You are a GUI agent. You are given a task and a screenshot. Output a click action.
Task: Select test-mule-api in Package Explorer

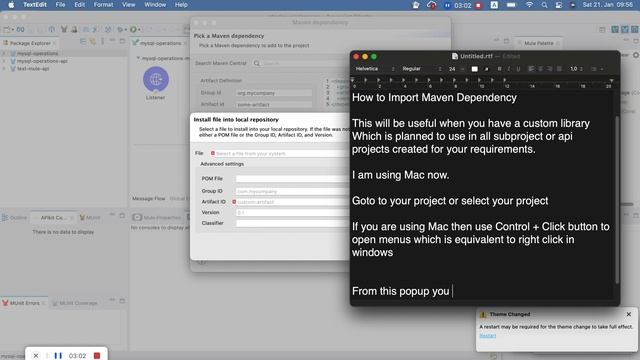(33, 69)
